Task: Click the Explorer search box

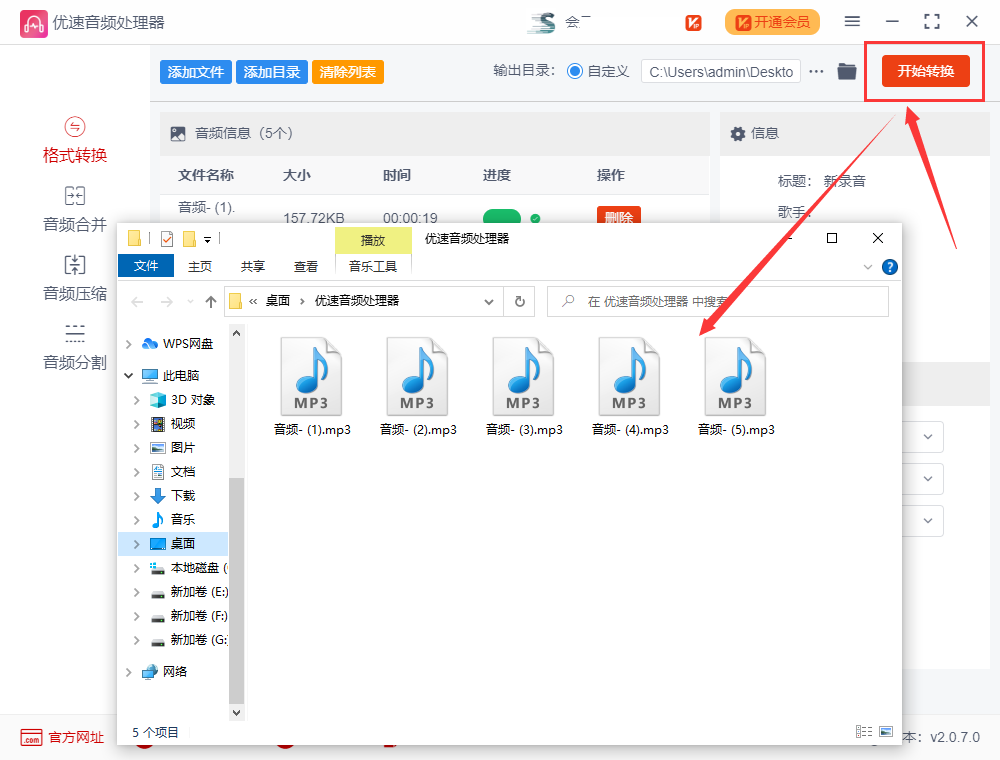Action: [x=718, y=302]
